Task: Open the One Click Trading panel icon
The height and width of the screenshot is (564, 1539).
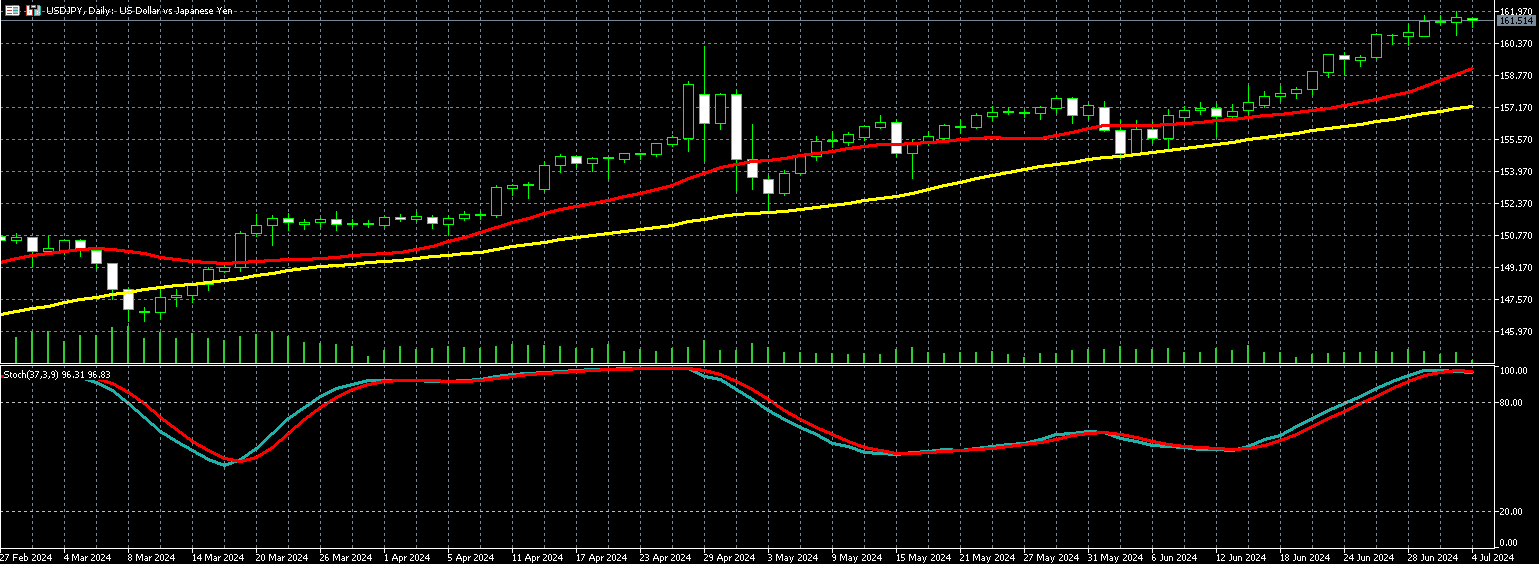Action: point(12,10)
